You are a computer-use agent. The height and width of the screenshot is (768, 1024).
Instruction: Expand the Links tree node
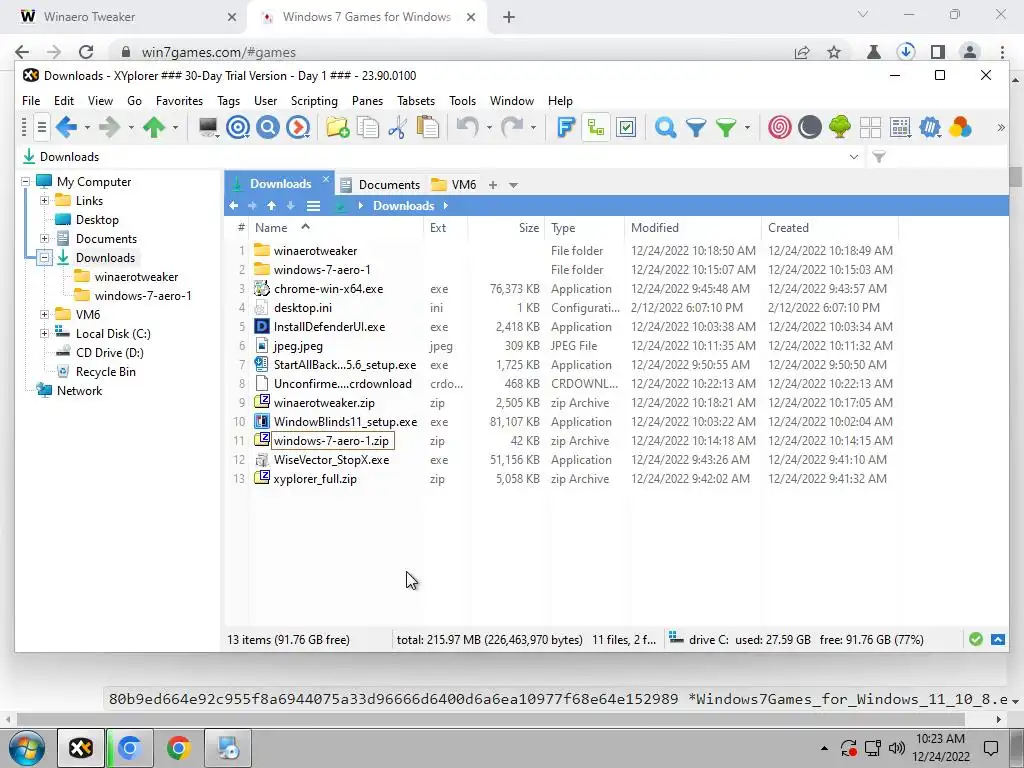click(44, 200)
